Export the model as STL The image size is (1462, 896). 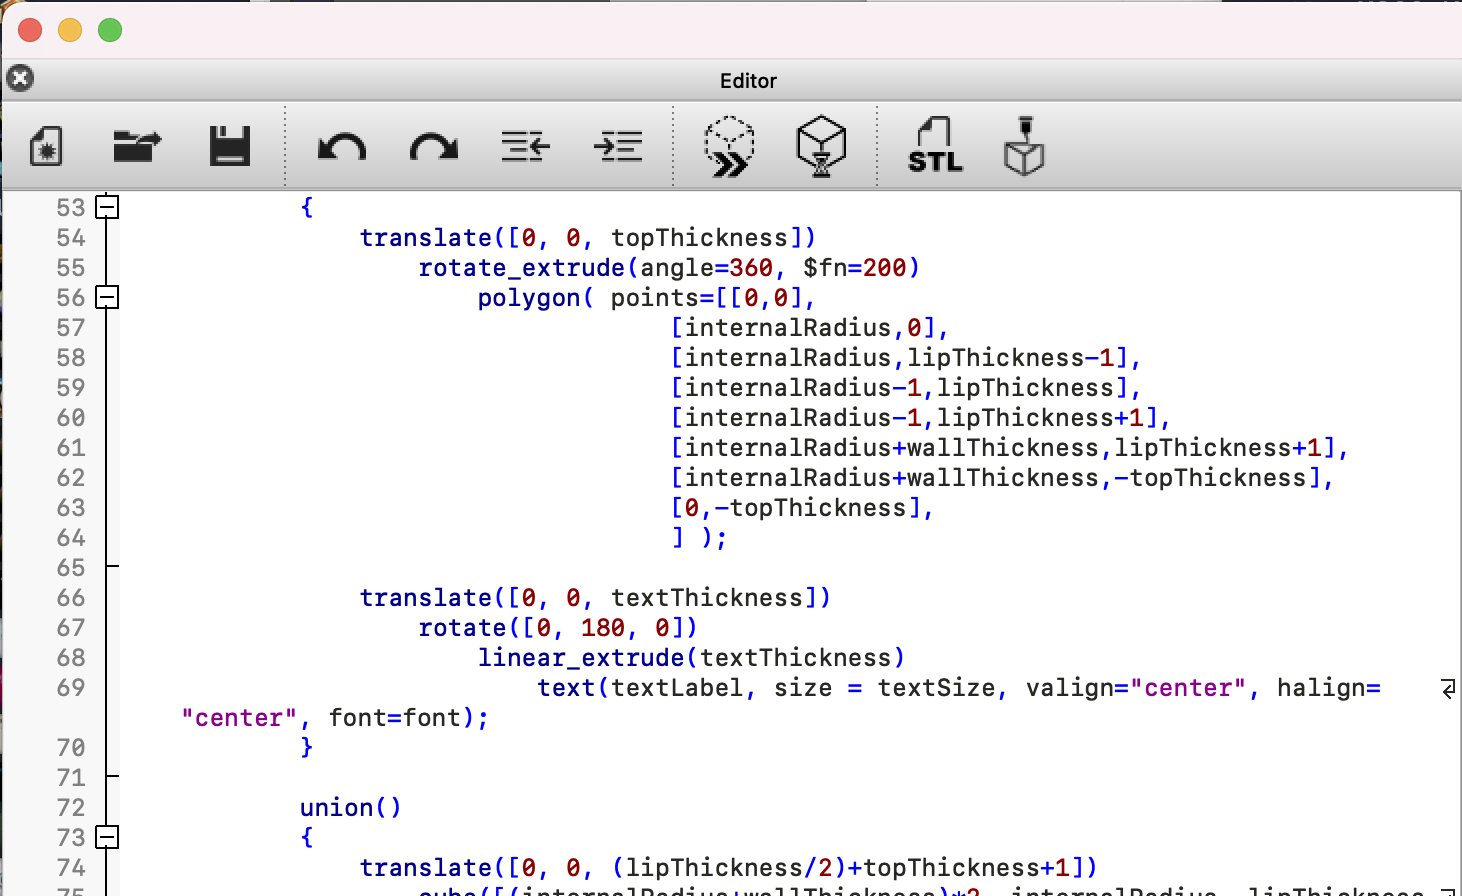[x=935, y=147]
